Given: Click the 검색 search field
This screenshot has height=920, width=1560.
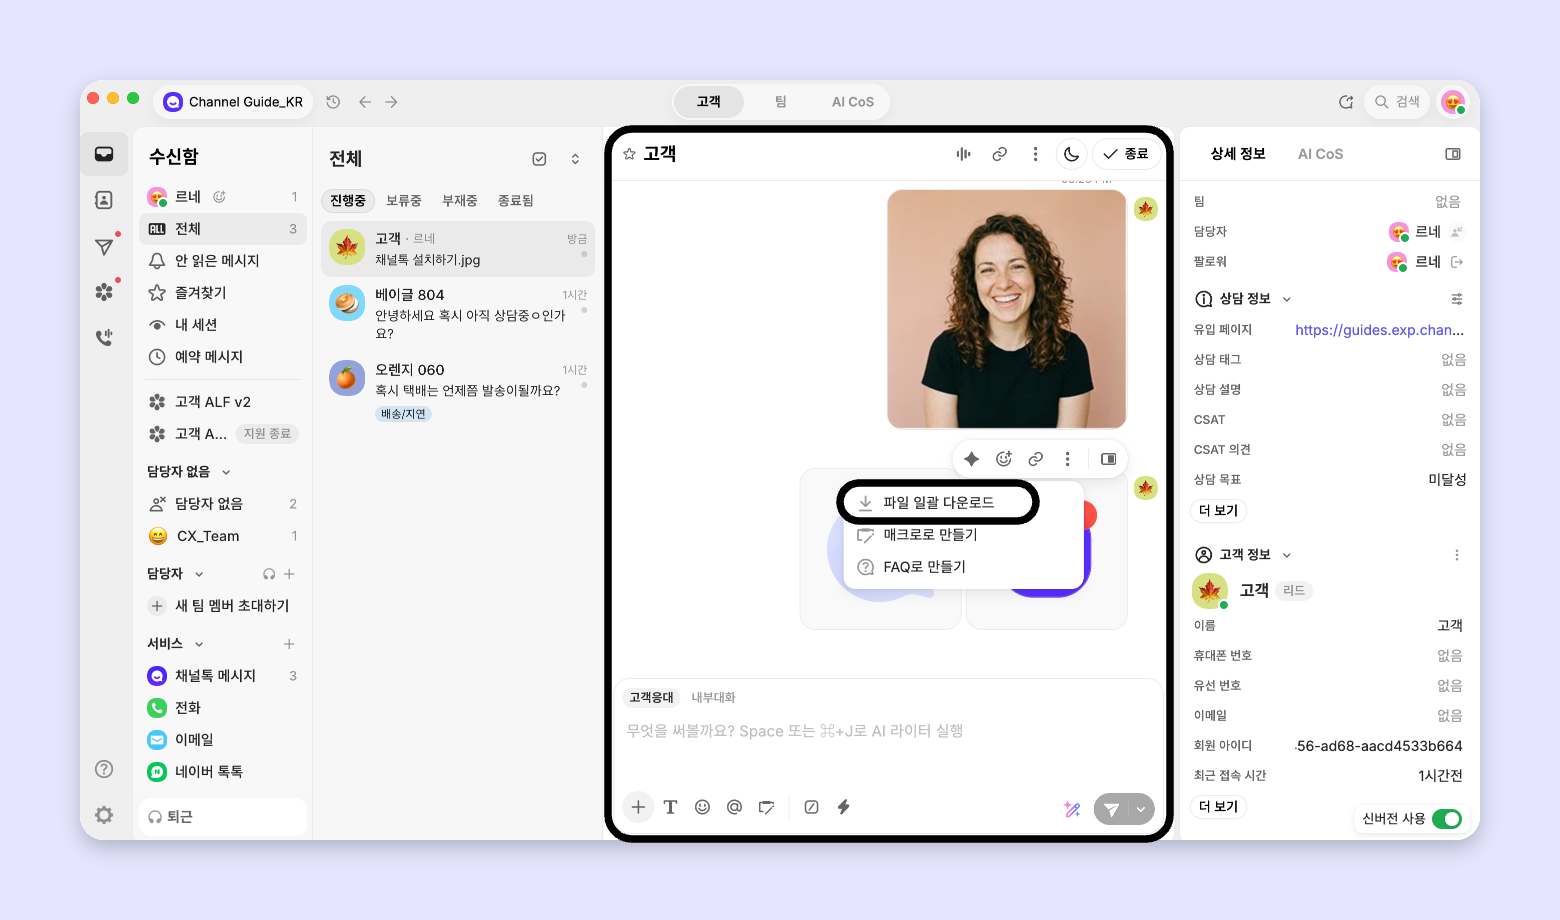Looking at the screenshot, I should pos(1397,102).
